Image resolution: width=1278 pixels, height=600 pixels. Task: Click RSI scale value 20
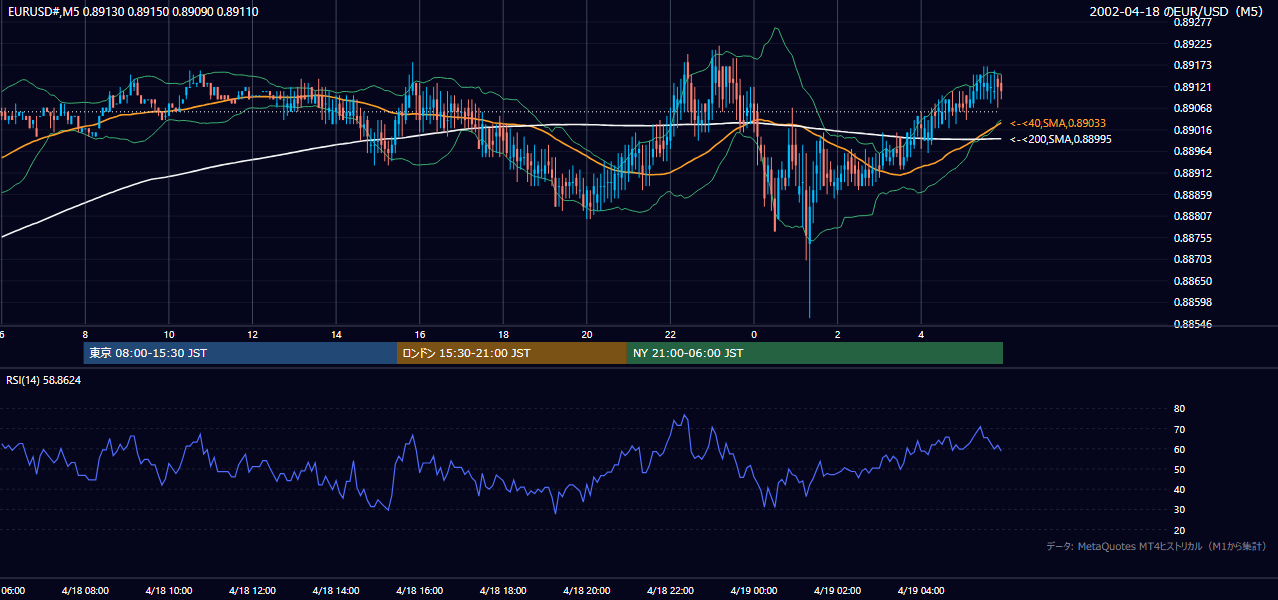1179,530
